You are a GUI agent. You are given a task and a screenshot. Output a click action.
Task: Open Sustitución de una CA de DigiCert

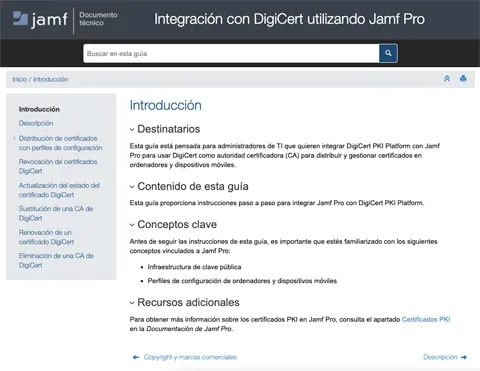56,213
